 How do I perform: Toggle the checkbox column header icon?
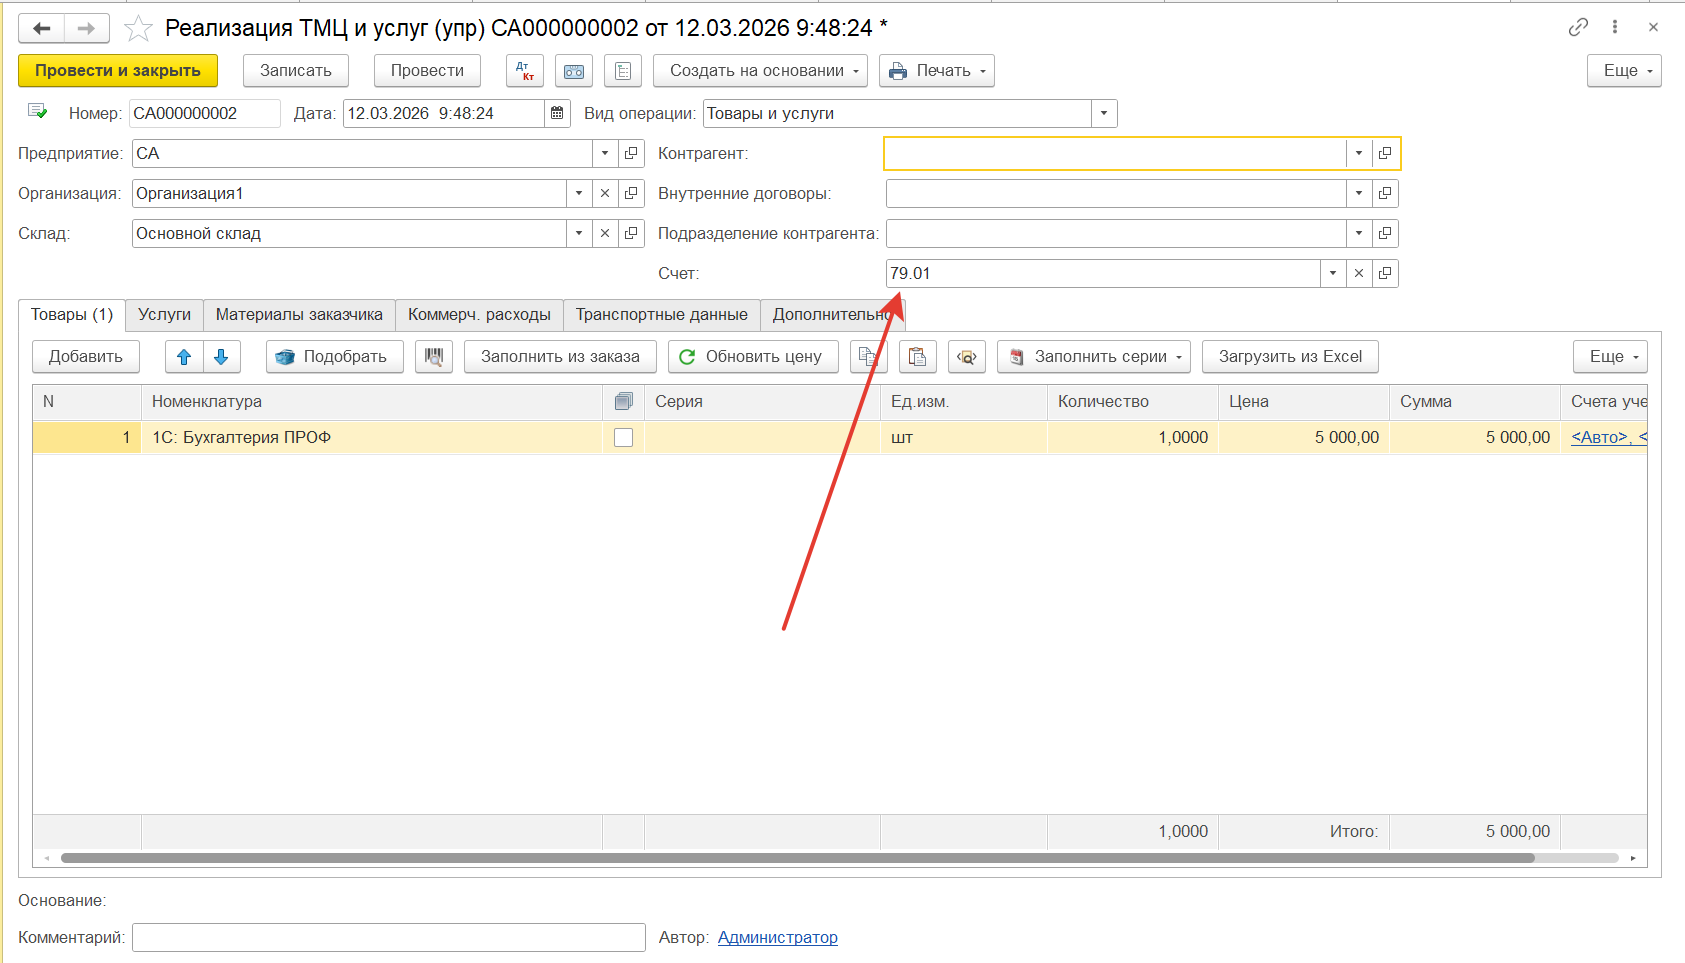pyautogui.click(x=623, y=401)
